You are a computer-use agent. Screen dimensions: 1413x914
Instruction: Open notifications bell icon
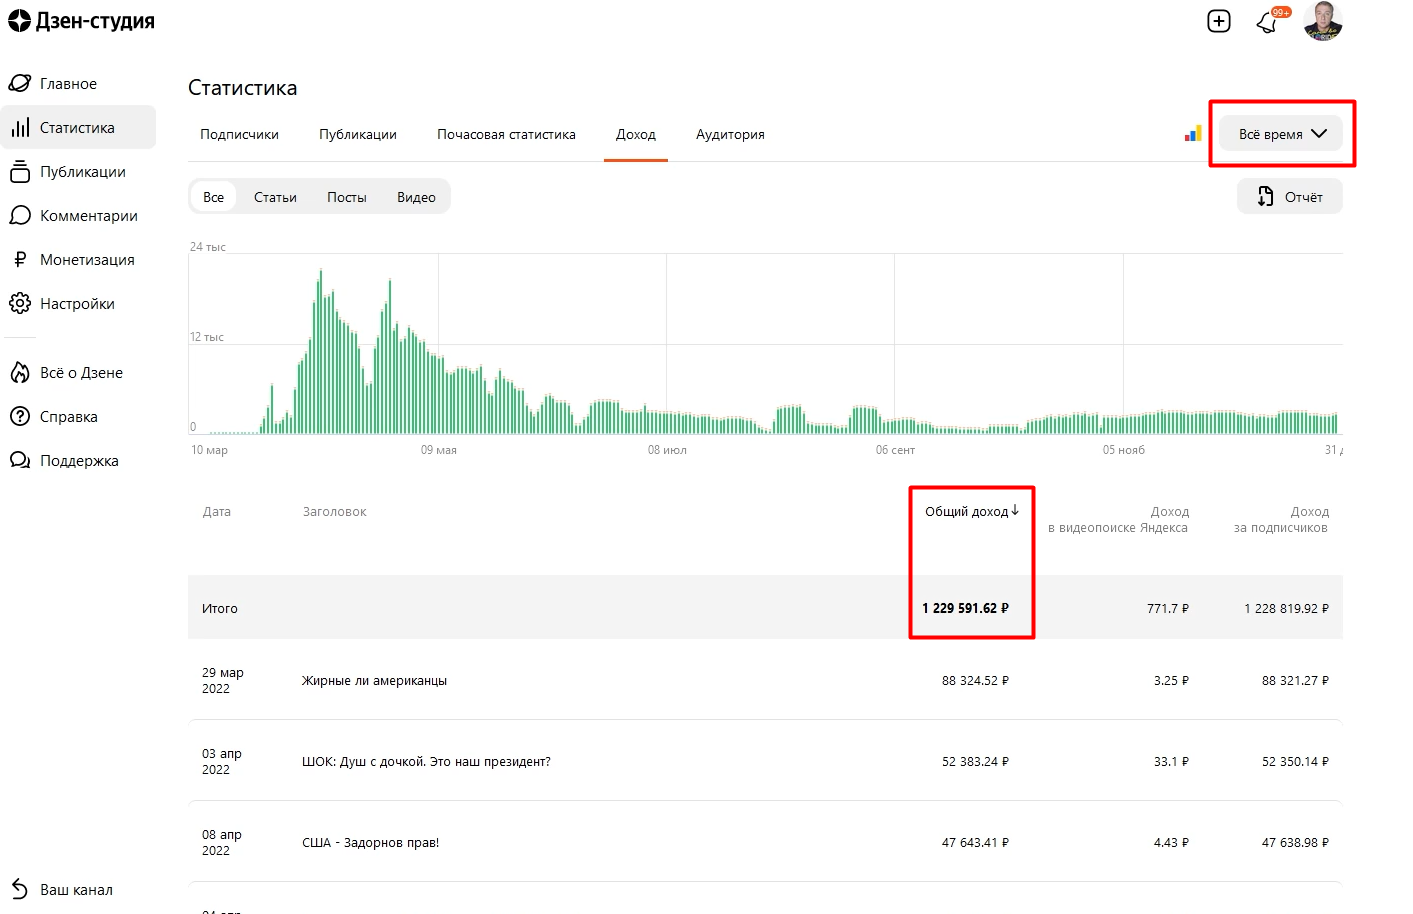(x=1268, y=22)
